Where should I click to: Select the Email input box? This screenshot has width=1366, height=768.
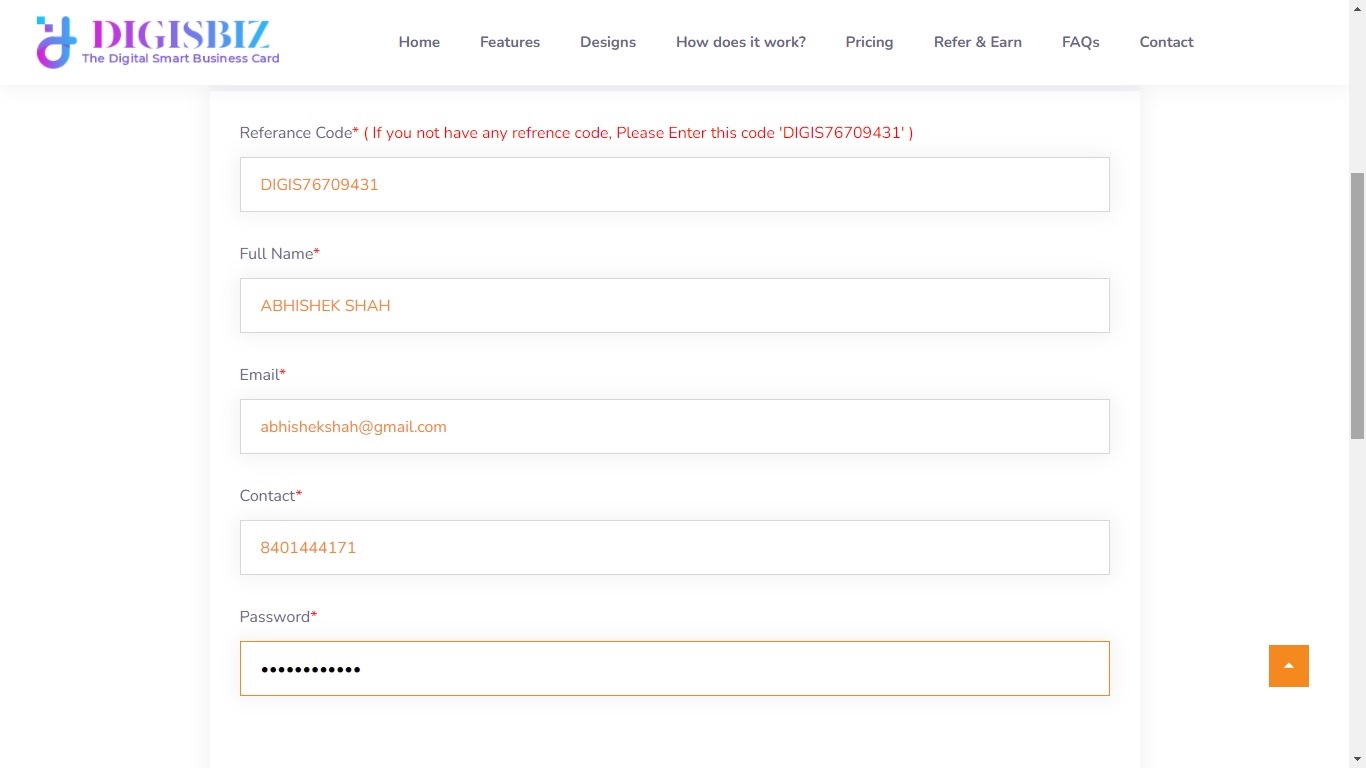click(x=674, y=427)
